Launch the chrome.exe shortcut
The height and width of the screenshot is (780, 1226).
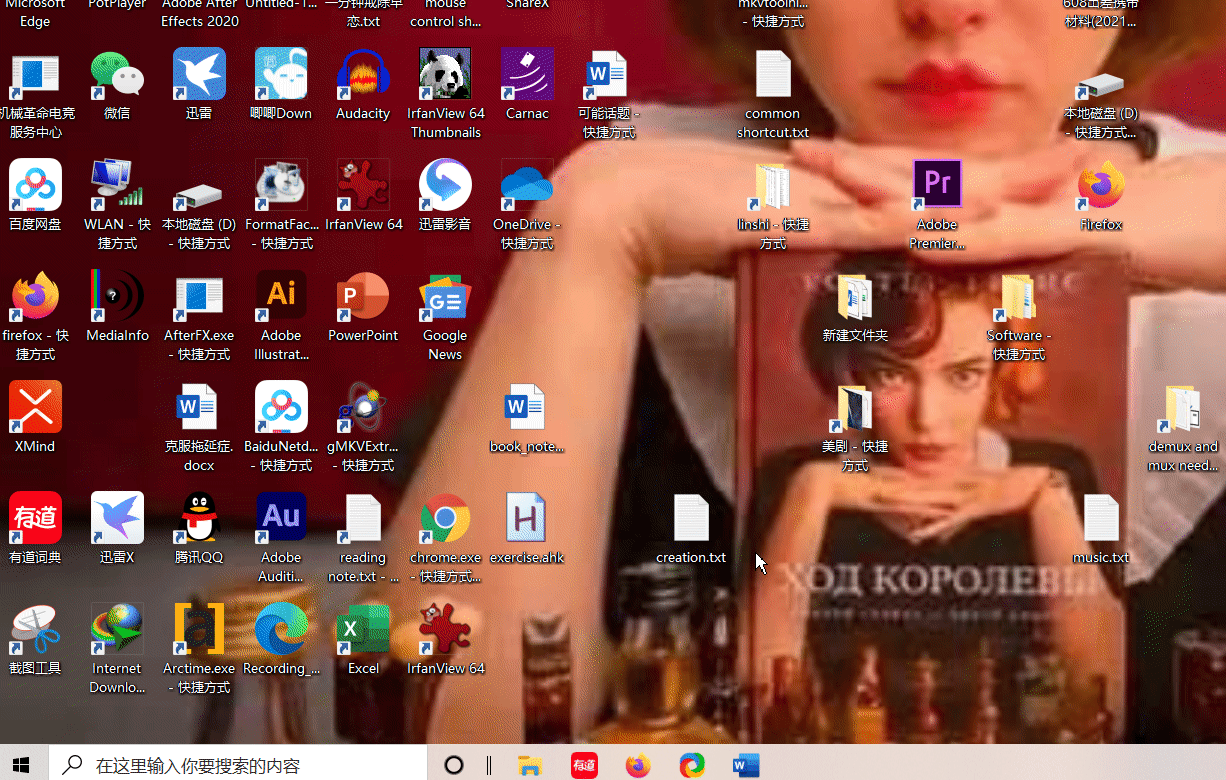pyautogui.click(x=445, y=518)
